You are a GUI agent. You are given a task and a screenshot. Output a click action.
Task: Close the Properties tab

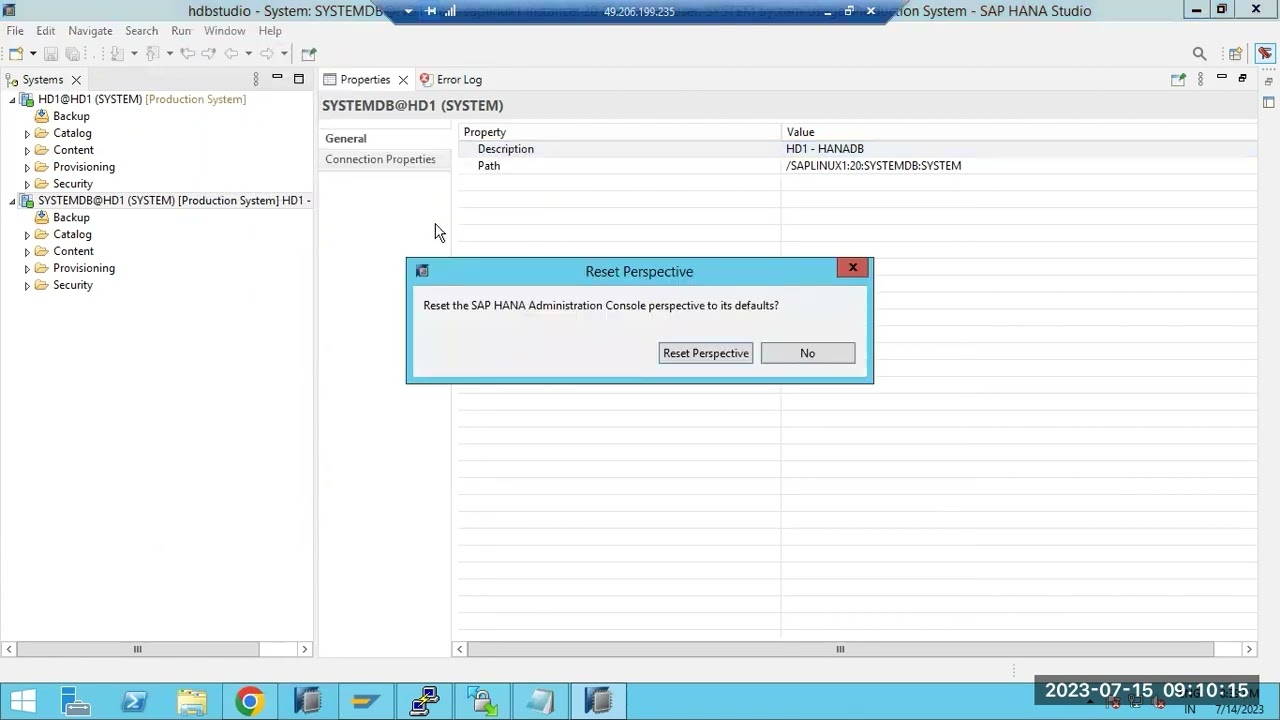[403, 80]
